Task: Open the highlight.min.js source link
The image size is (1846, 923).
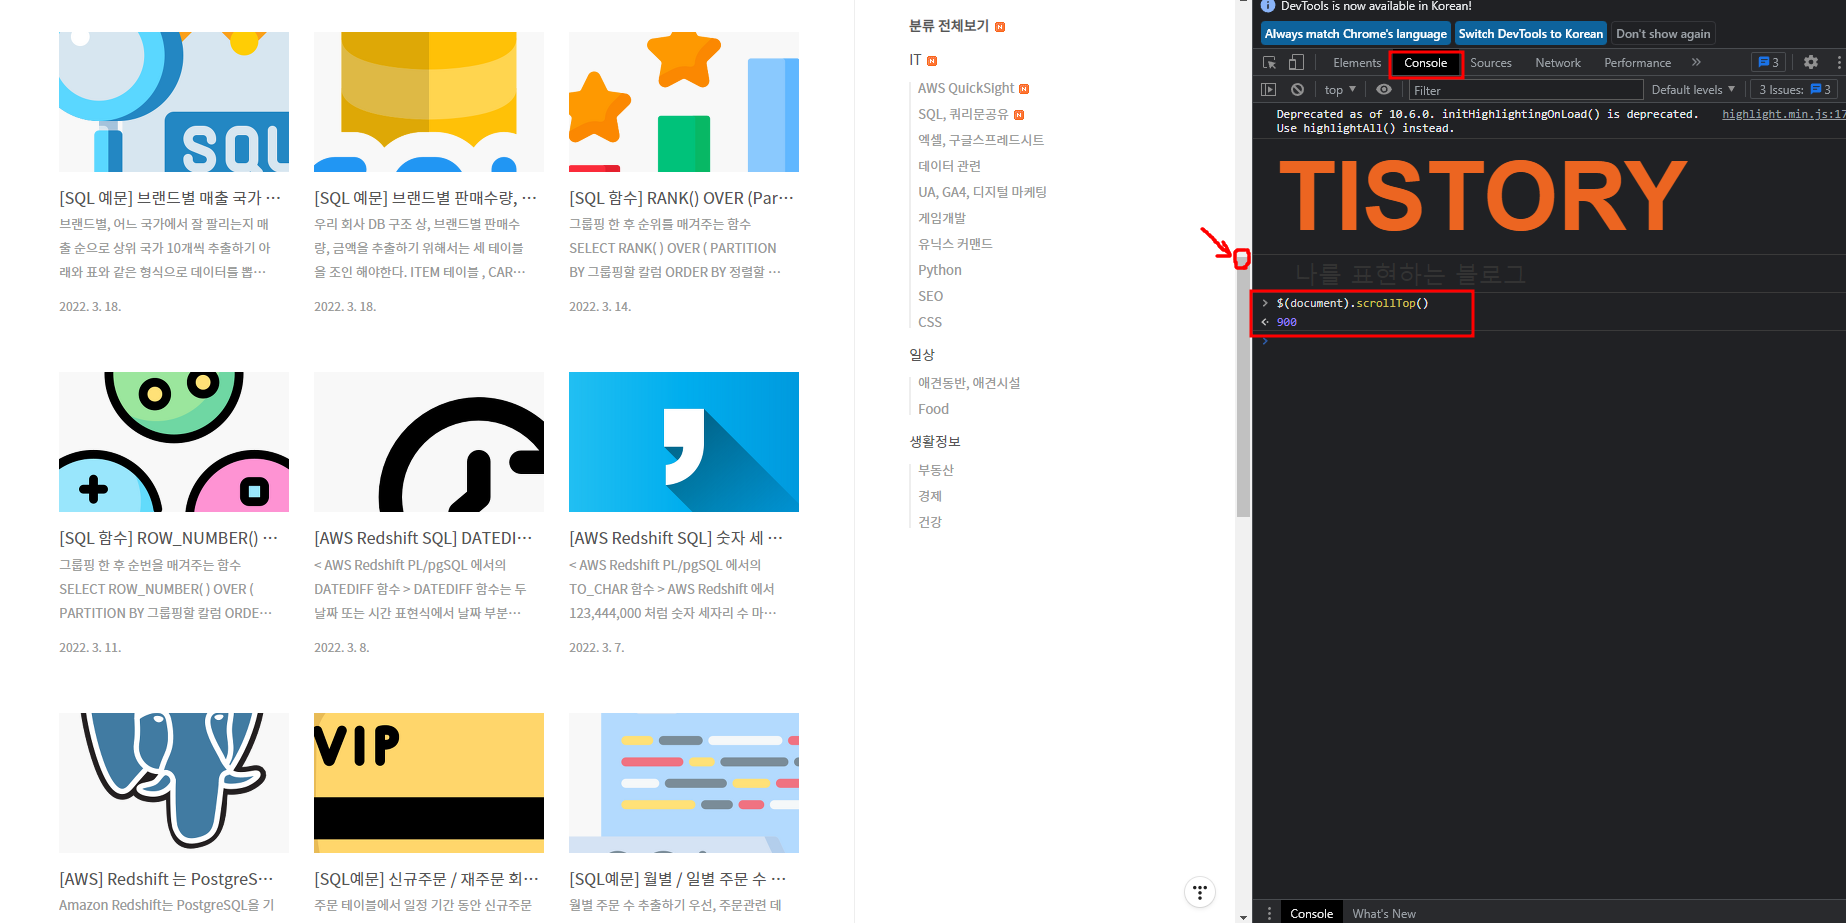Action: tap(1792, 113)
